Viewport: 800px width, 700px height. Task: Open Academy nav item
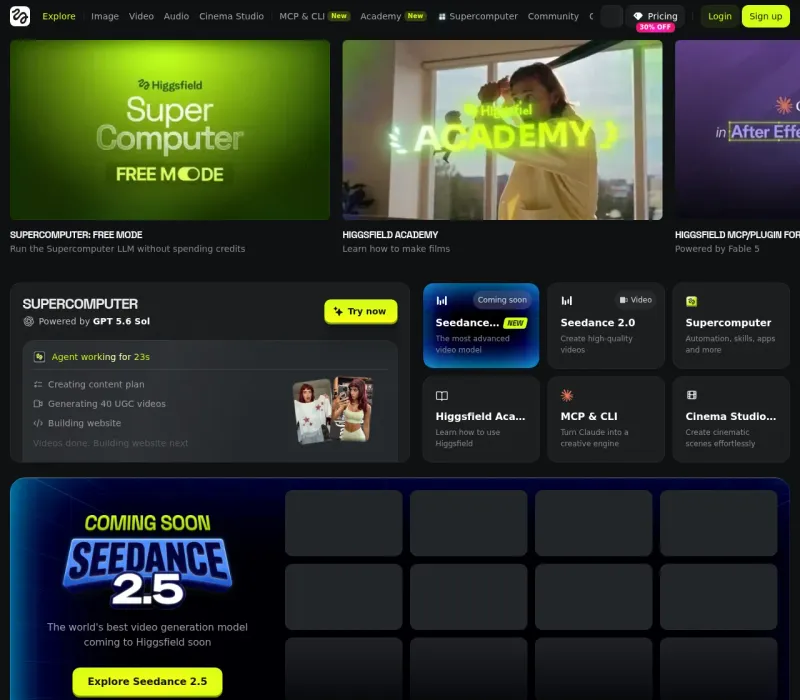pos(393,16)
